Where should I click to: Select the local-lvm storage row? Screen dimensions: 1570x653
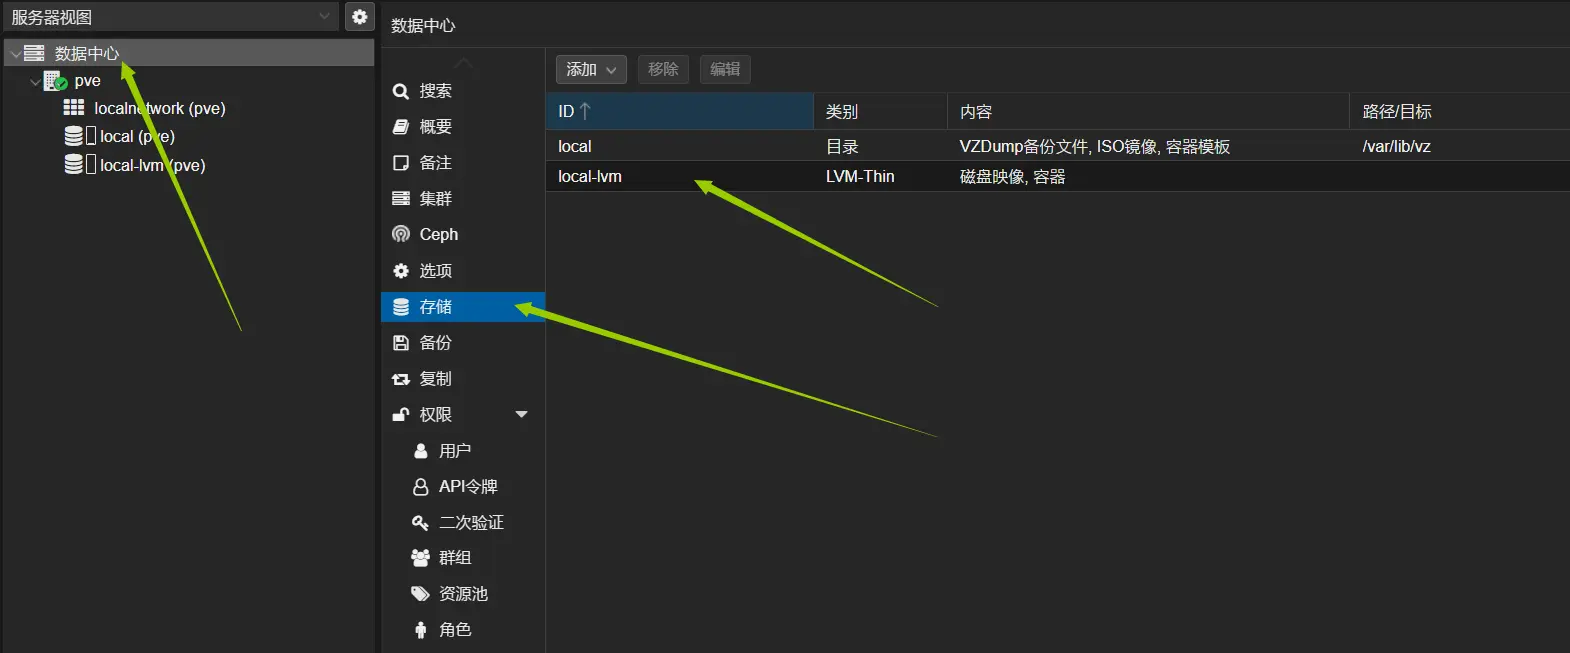coord(590,177)
